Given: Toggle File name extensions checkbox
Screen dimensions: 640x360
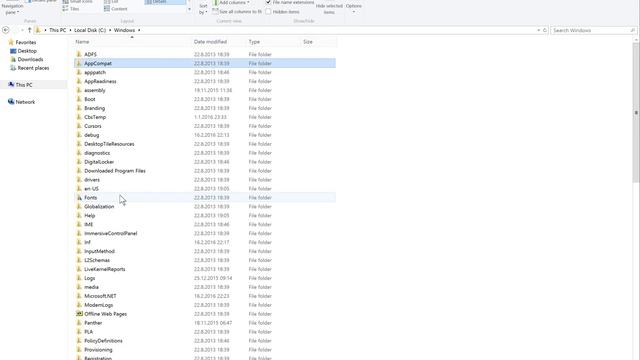Looking at the screenshot, I should 268,2.
